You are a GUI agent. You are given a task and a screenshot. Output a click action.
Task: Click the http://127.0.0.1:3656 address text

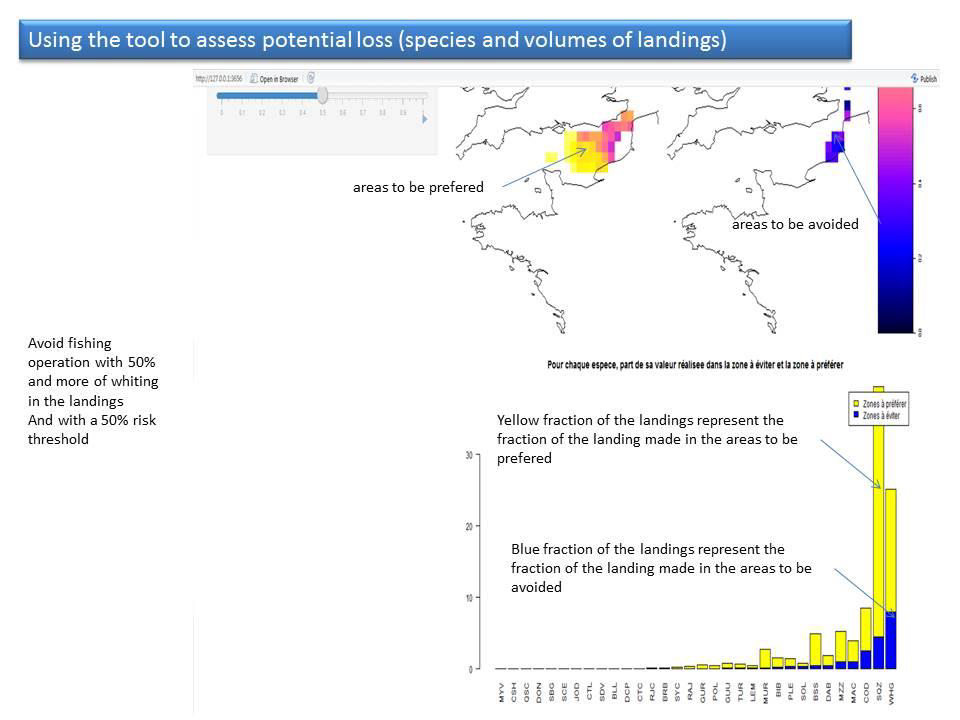tap(219, 78)
